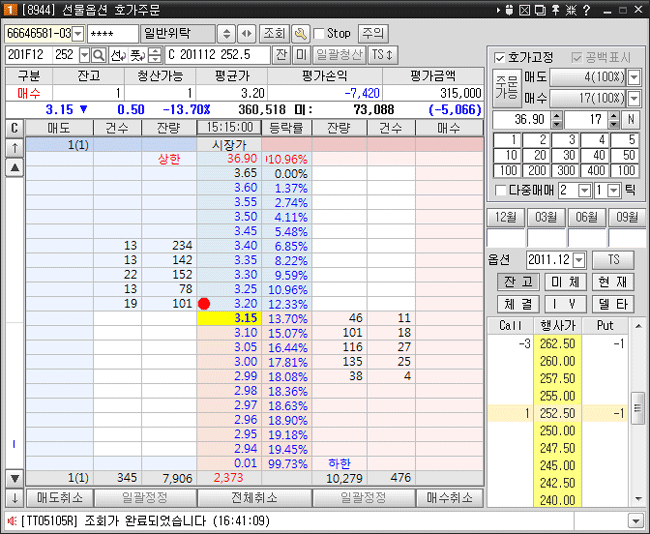Switch to the 미 체 view
This screenshot has height=534, width=650.
point(565,282)
